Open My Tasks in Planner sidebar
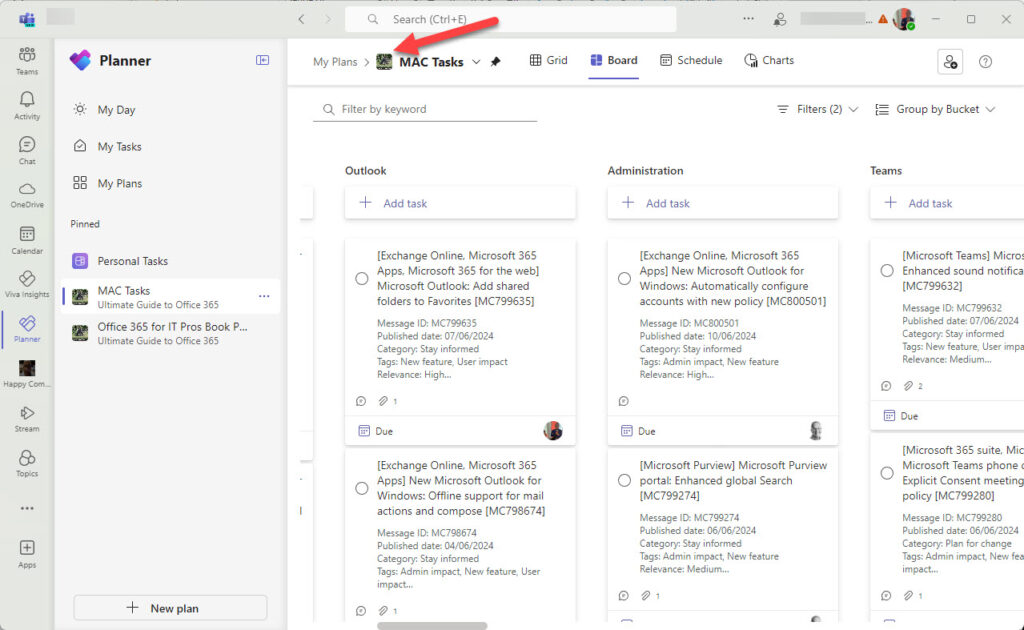 point(170,146)
